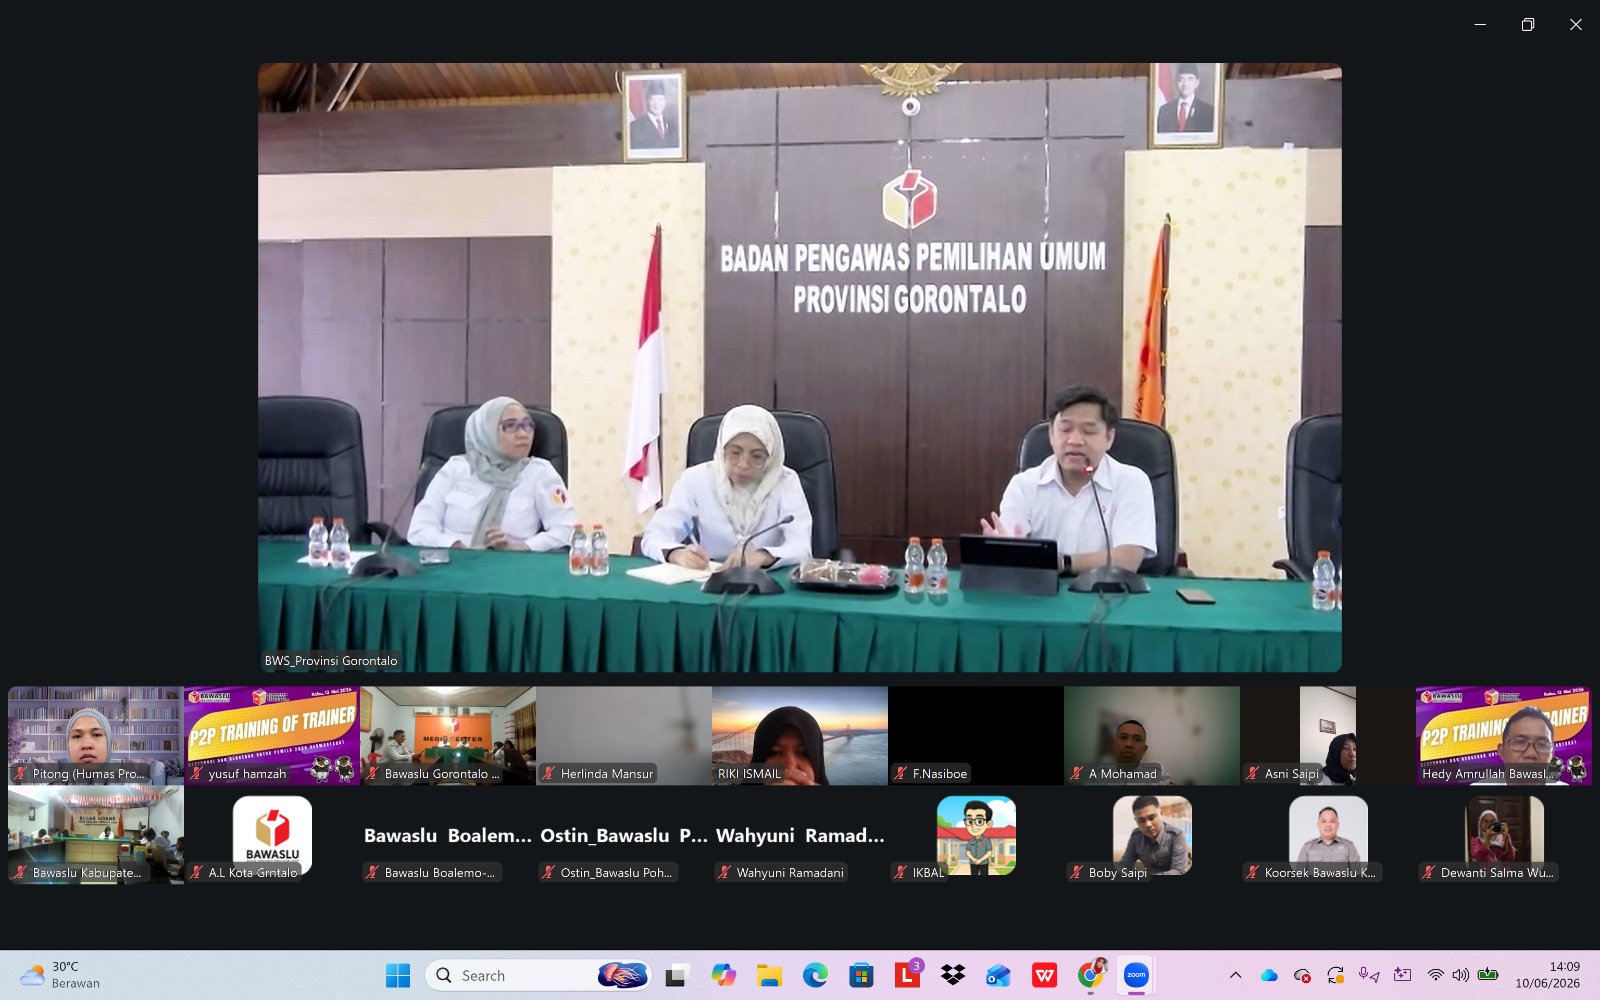Screen dimensions: 1600x1000
Task: Click the muted mic icon beside Wahyuni Ramadani
Action: (724, 872)
